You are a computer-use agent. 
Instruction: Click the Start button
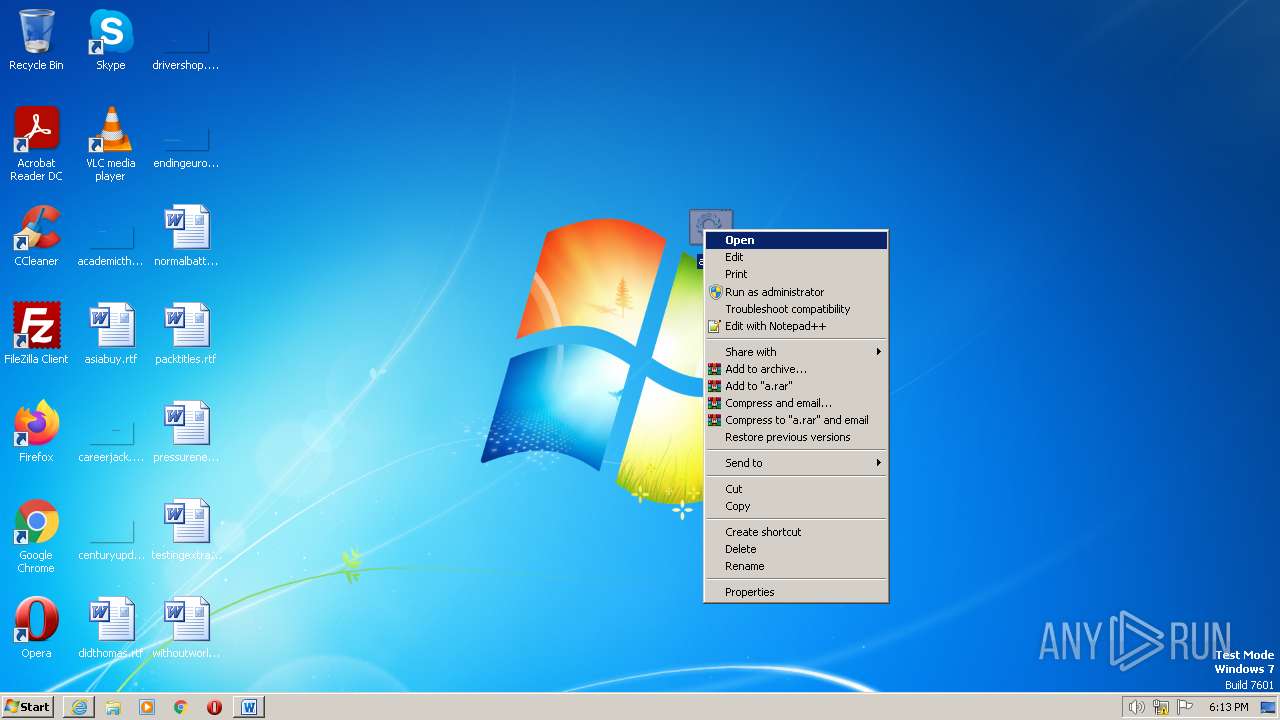pyautogui.click(x=27, y=707)
